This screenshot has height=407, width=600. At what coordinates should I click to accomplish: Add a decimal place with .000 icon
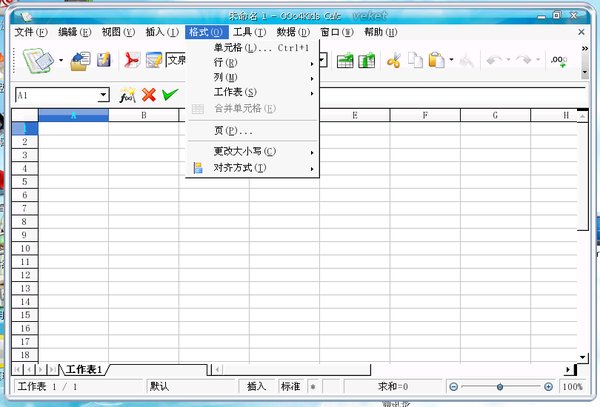coord(559,61)
